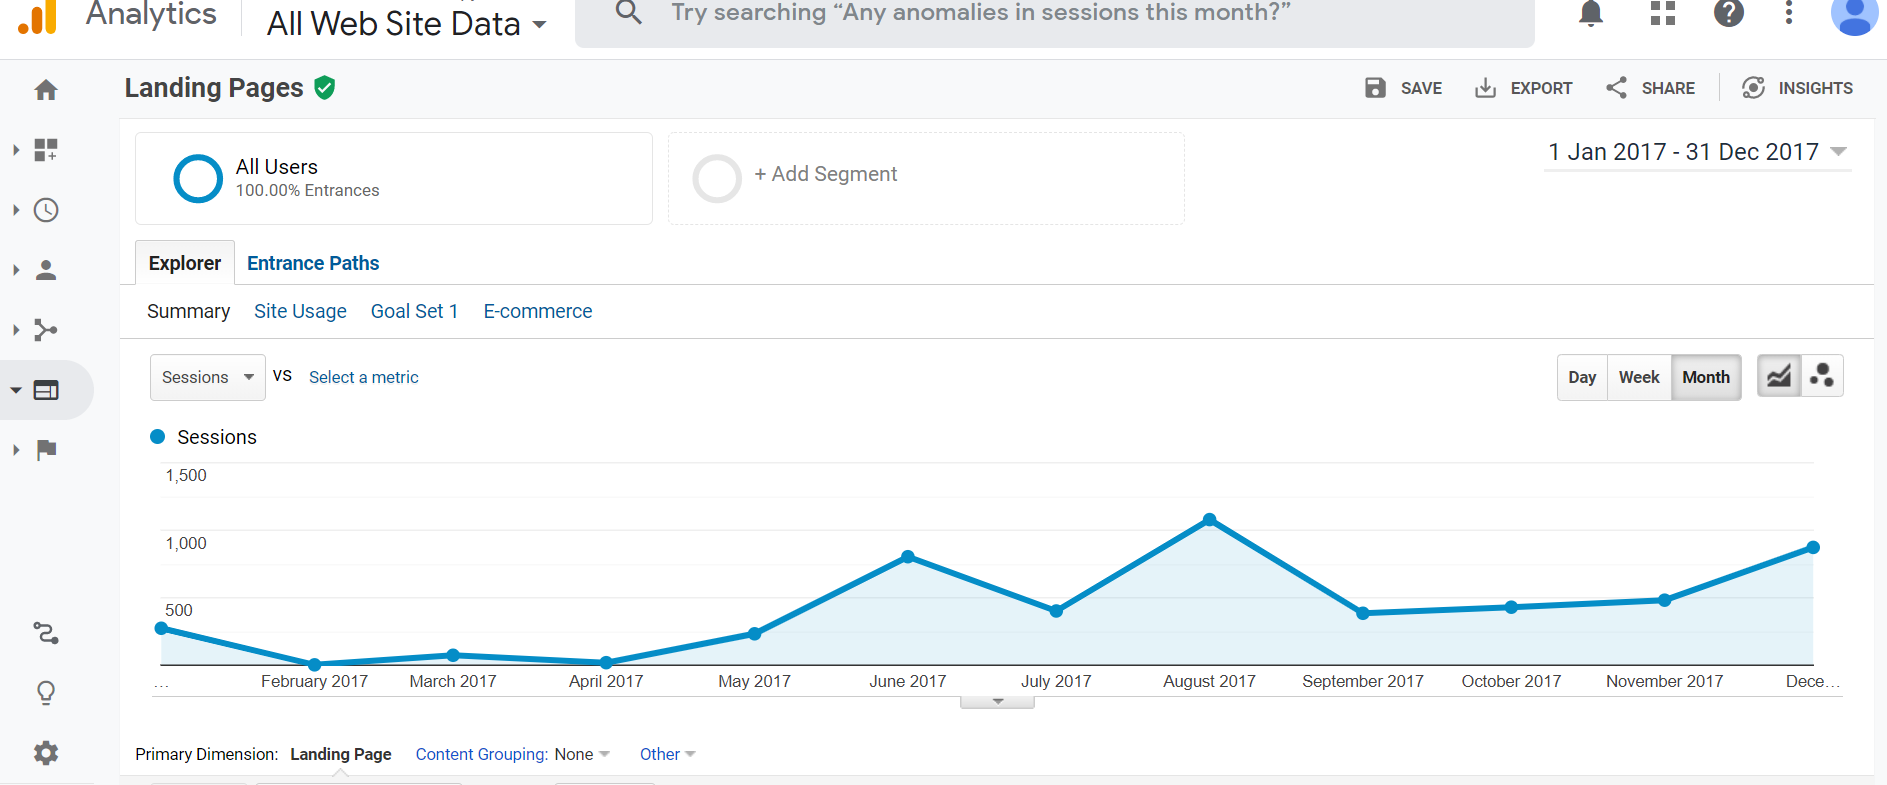Open the Discover lightbulb icon
The width and height of the screenshot is (1887, 785).
(x=46, y=693)
